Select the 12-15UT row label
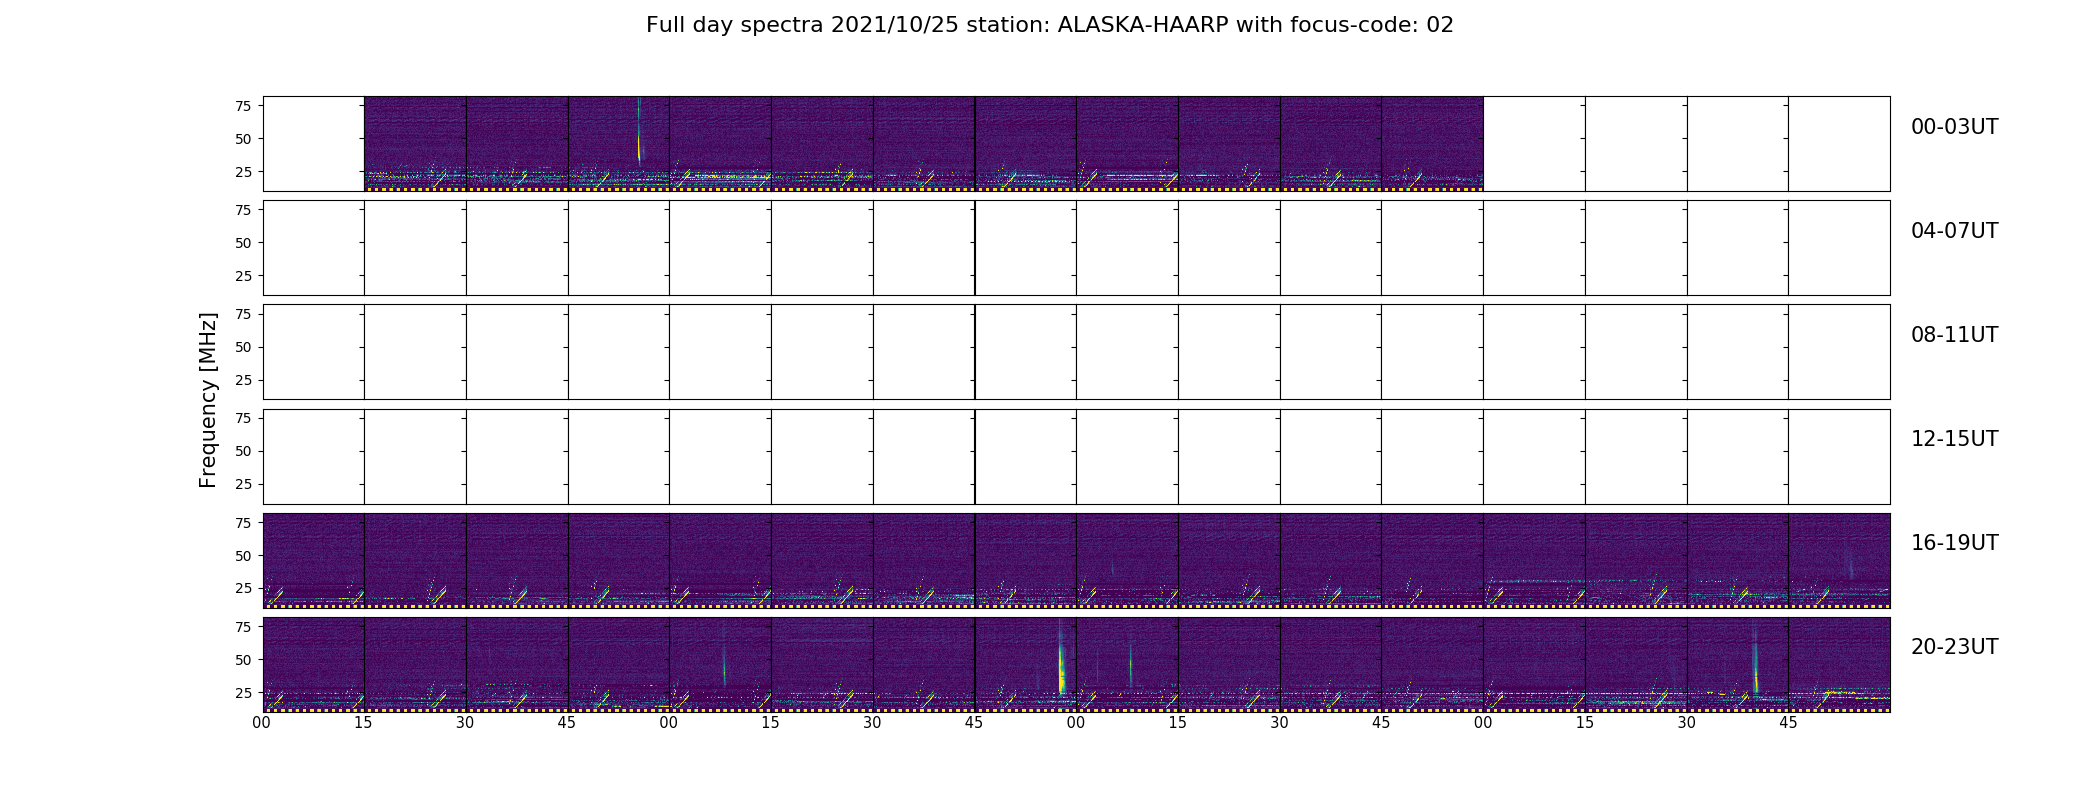The height and width of the screenshot is (800, 2100). pyautogui.click(x=1954, y=439)
